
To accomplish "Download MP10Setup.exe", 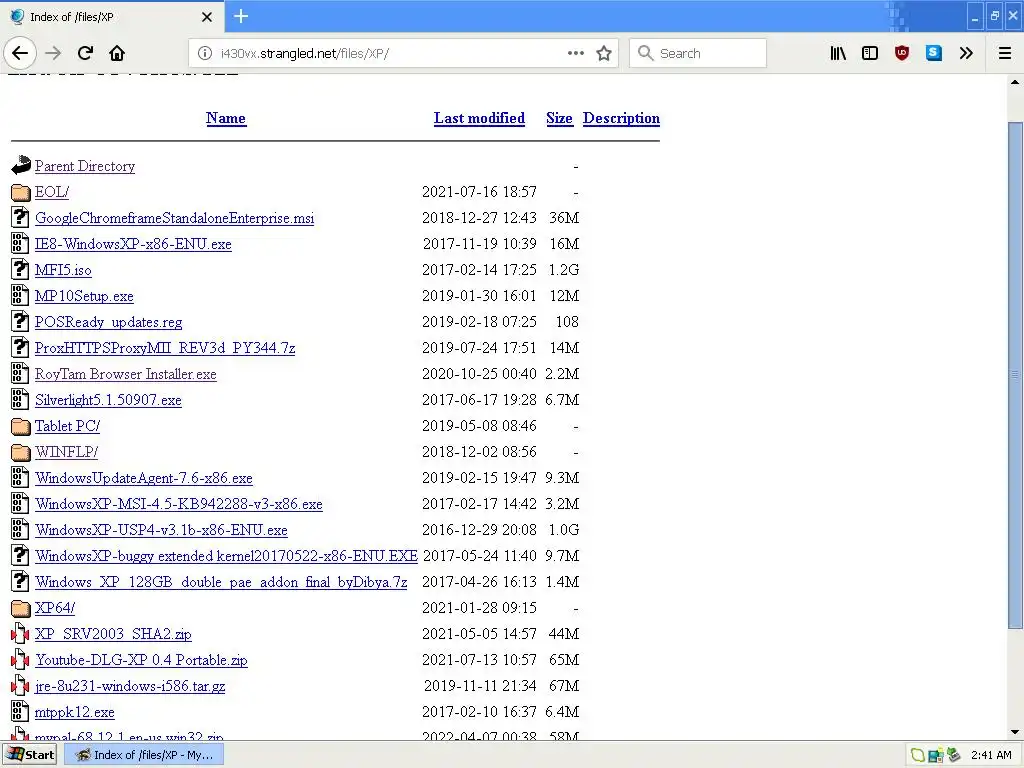I will point(84,296).
